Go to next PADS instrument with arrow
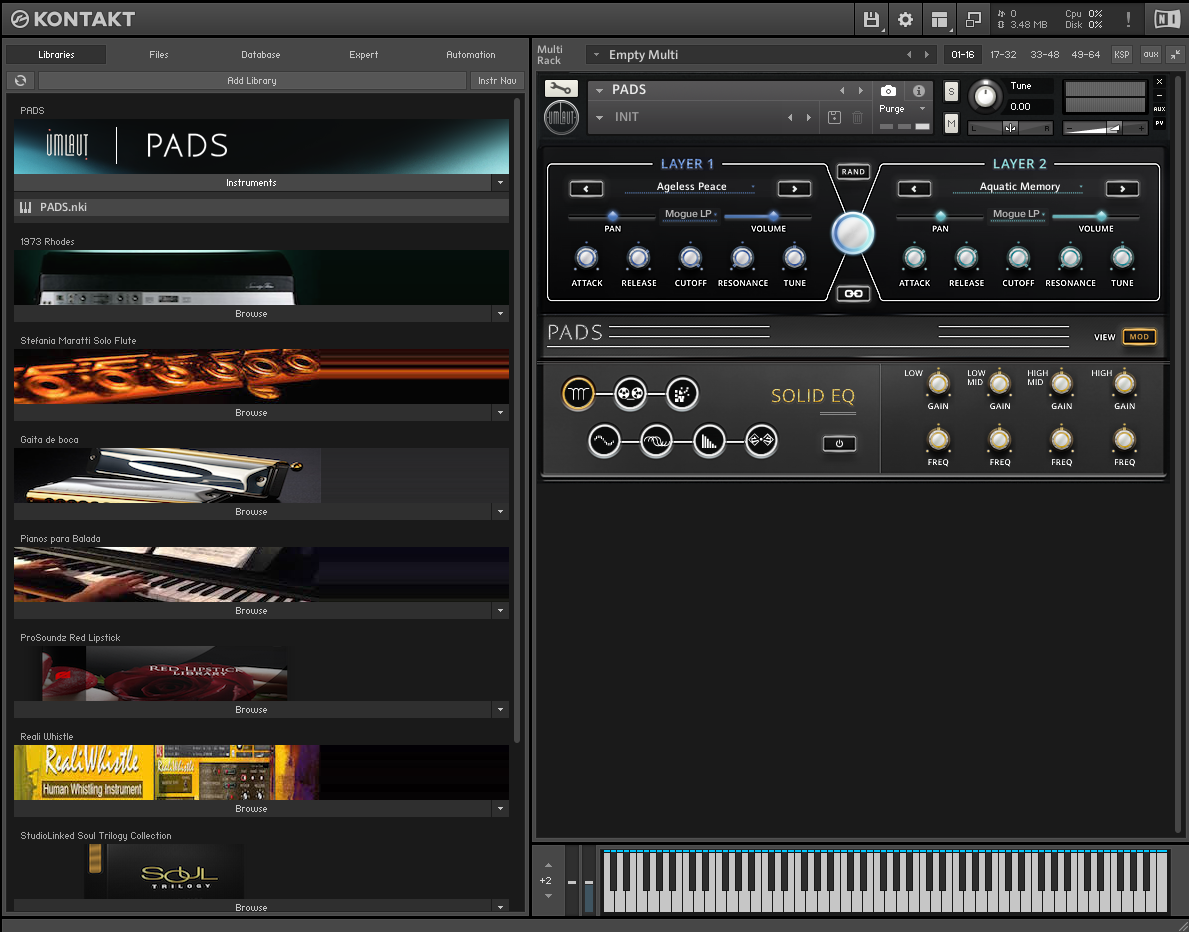Screen dimensions: 1189x932 point(861,90)
